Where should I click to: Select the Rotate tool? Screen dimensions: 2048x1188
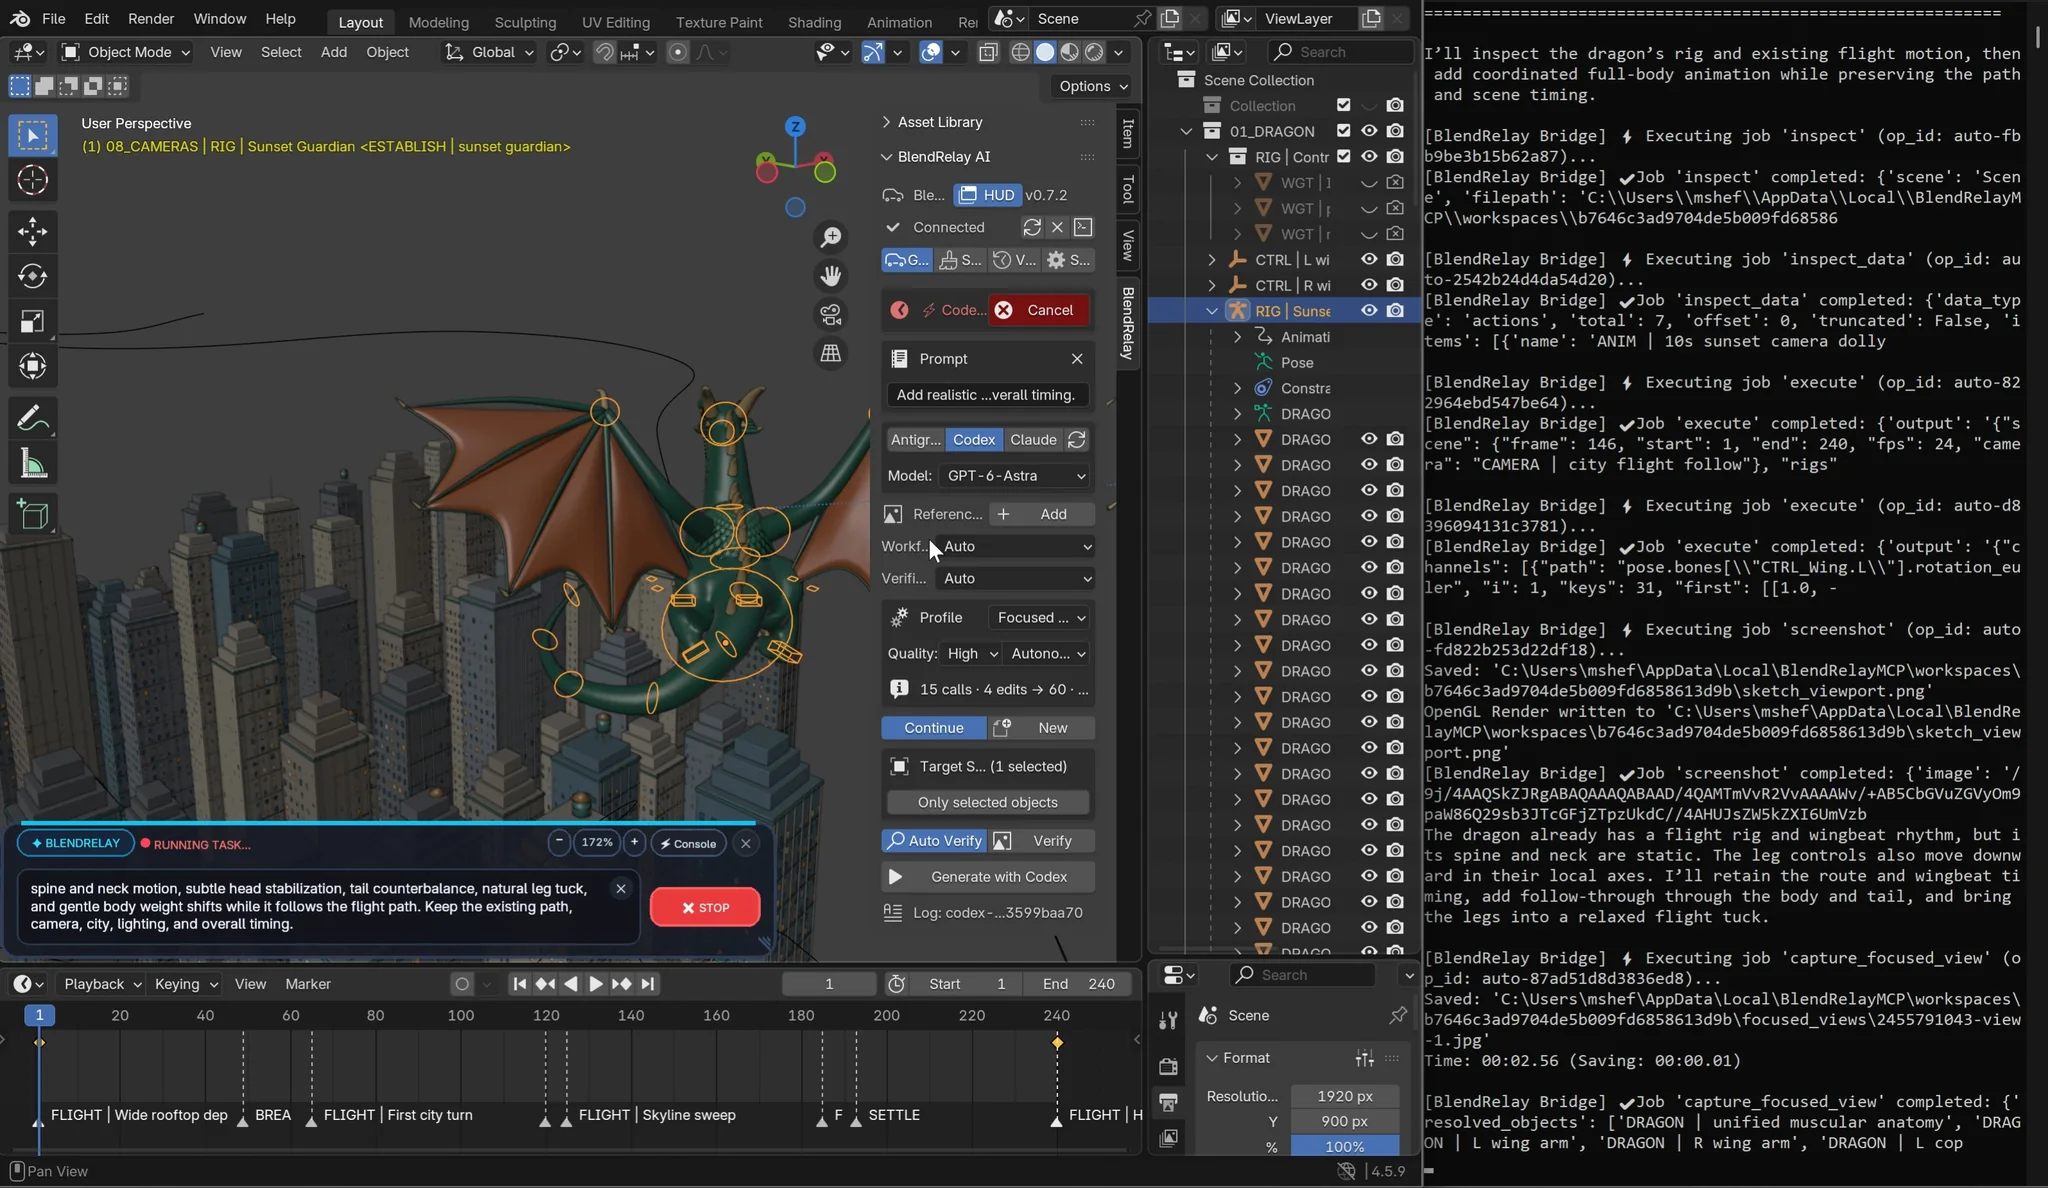click(x=32, y=277)
